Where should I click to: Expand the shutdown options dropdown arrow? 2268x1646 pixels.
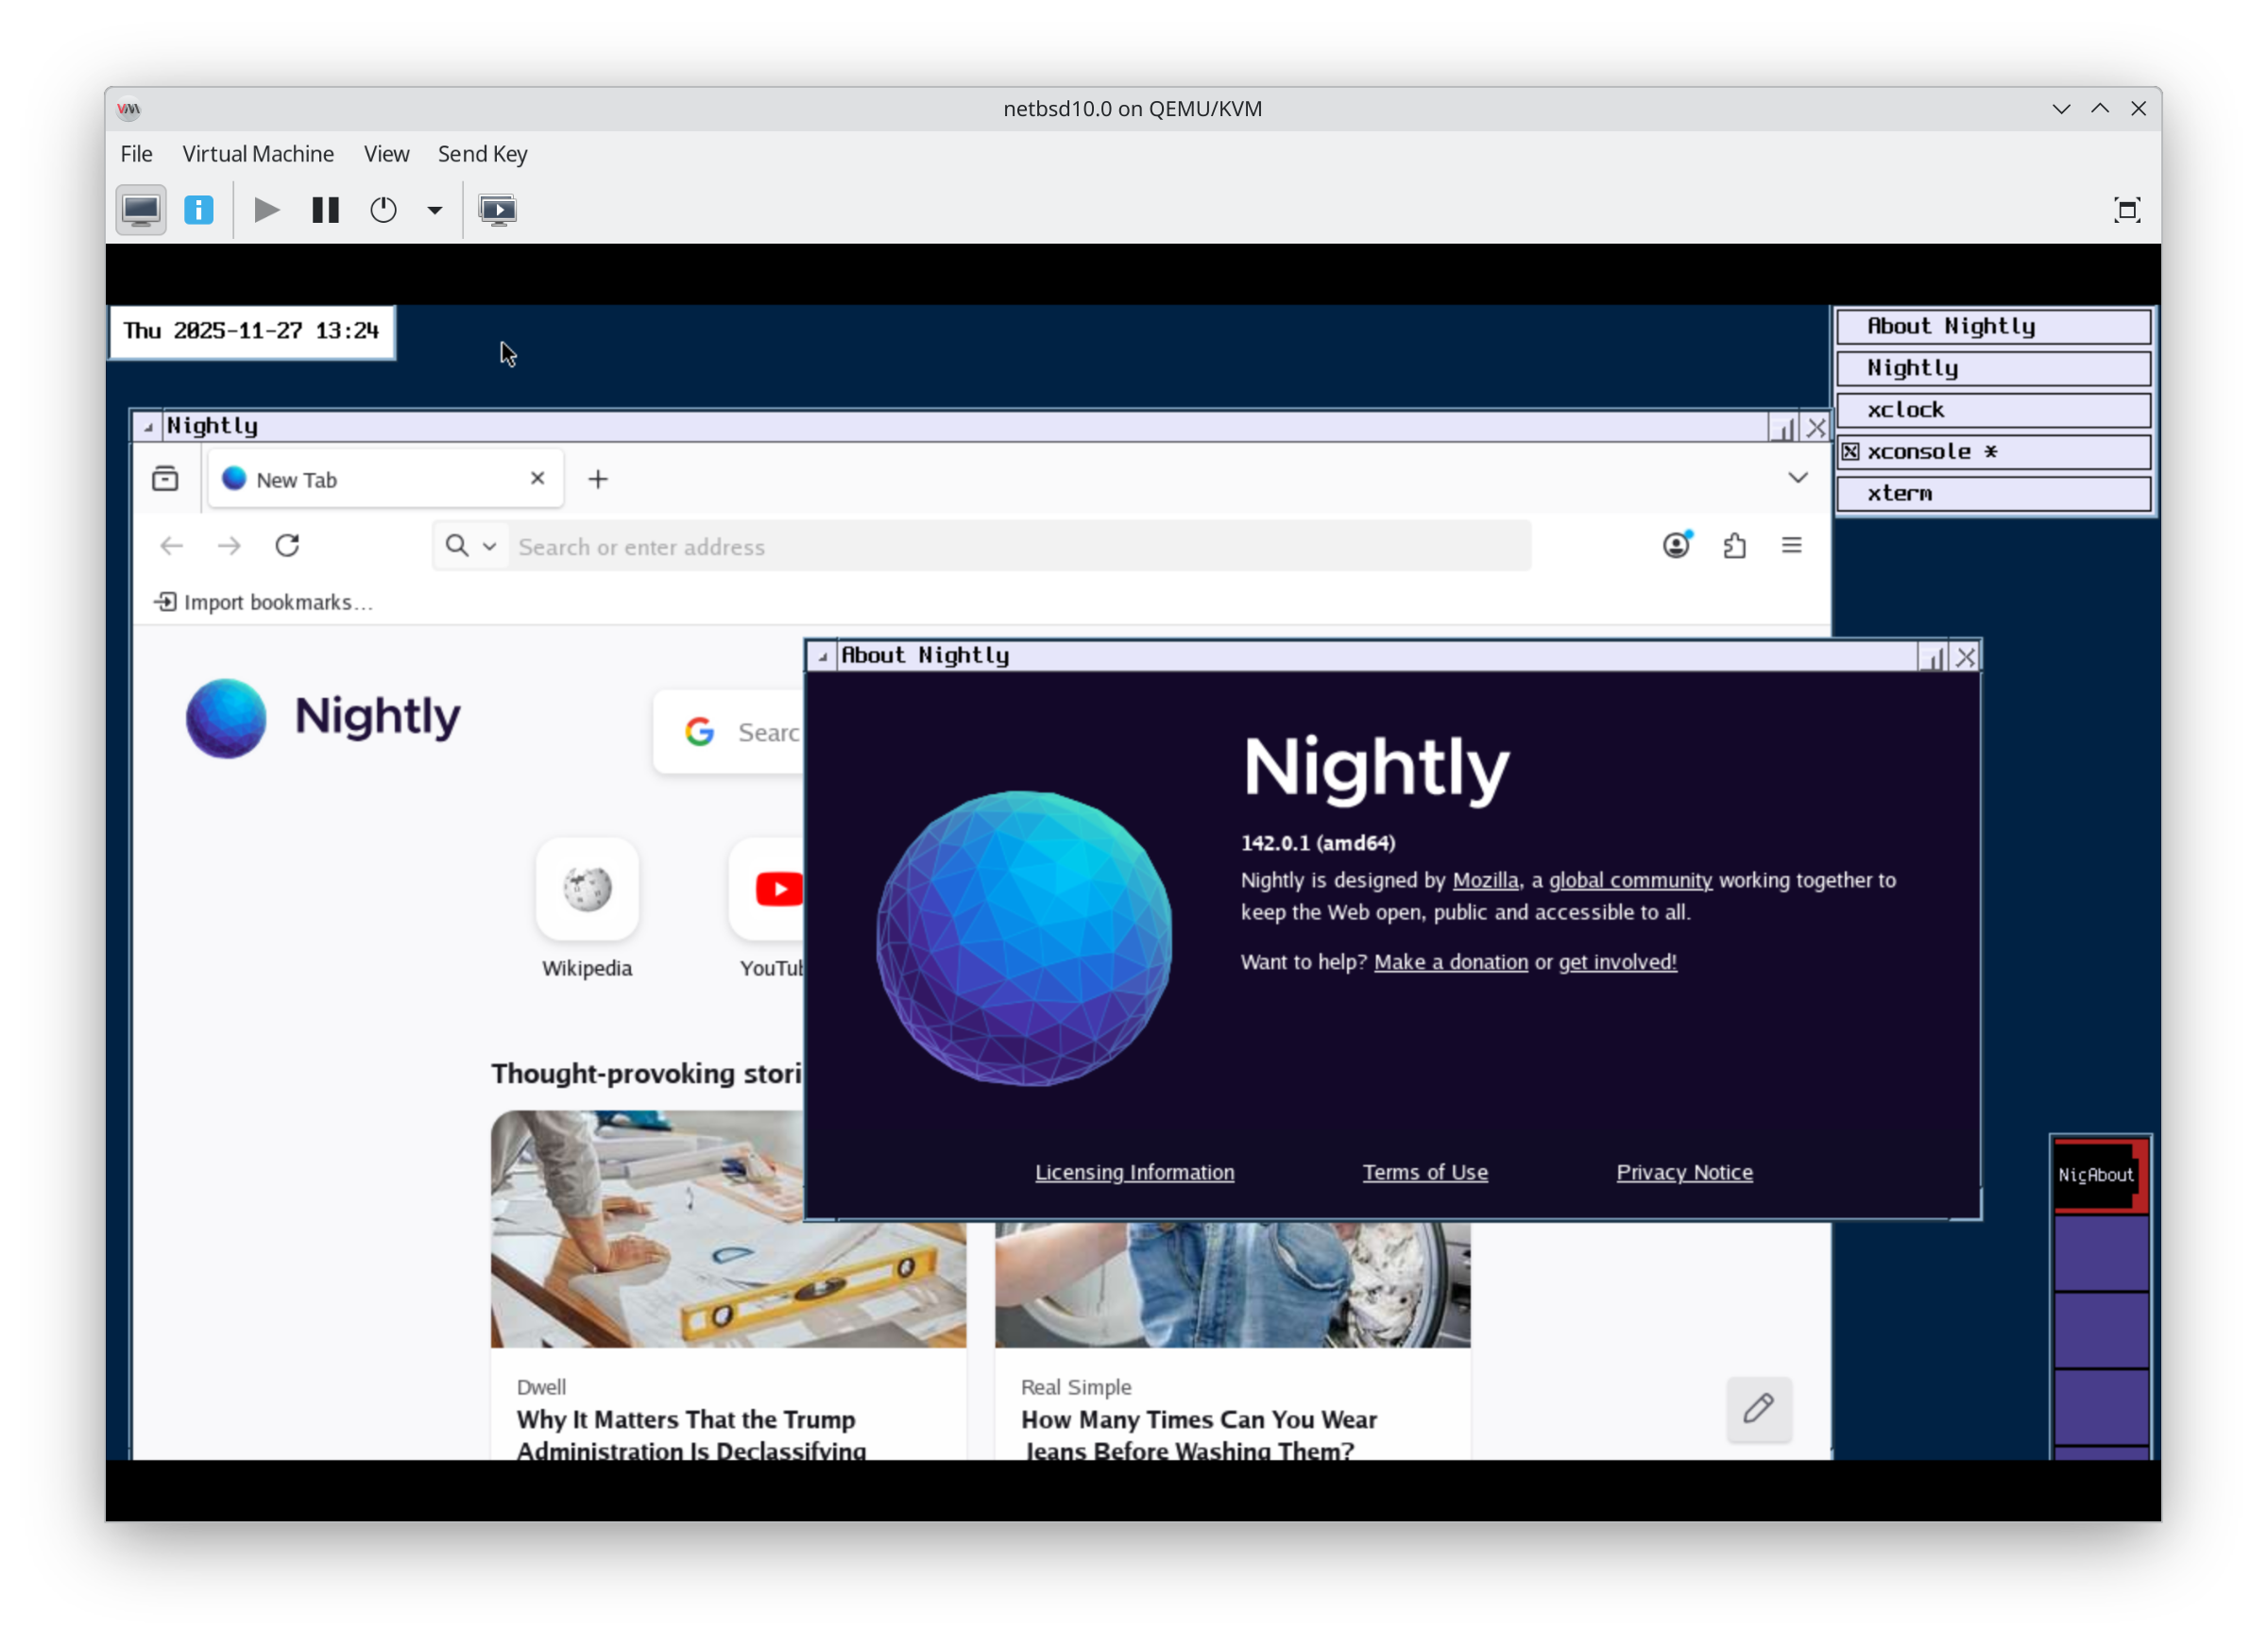tap(435, 210)
